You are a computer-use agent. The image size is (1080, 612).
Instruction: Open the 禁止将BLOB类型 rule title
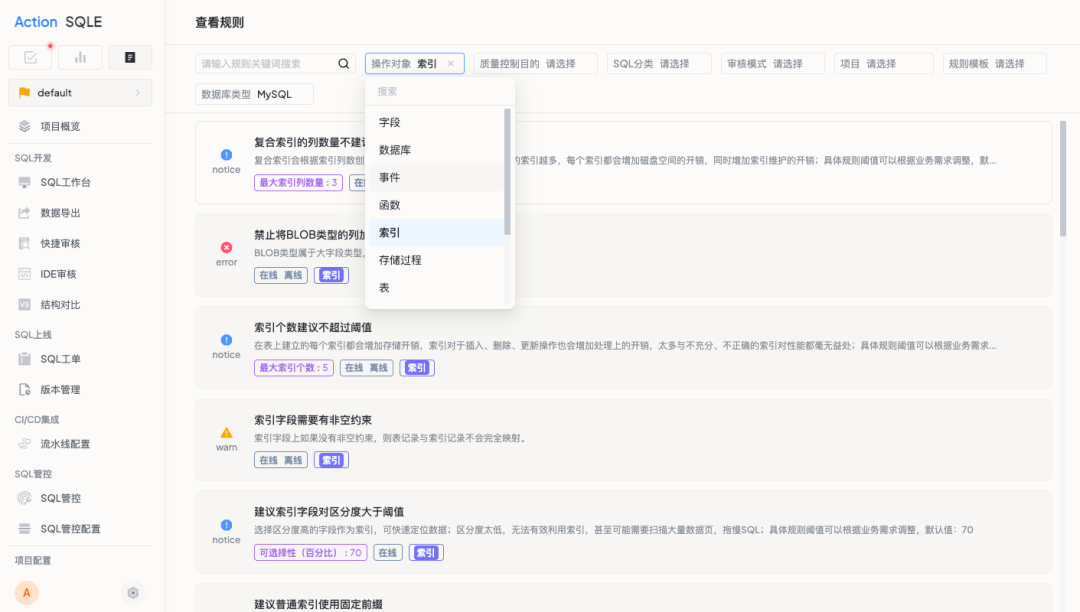(x=309, y=235)
